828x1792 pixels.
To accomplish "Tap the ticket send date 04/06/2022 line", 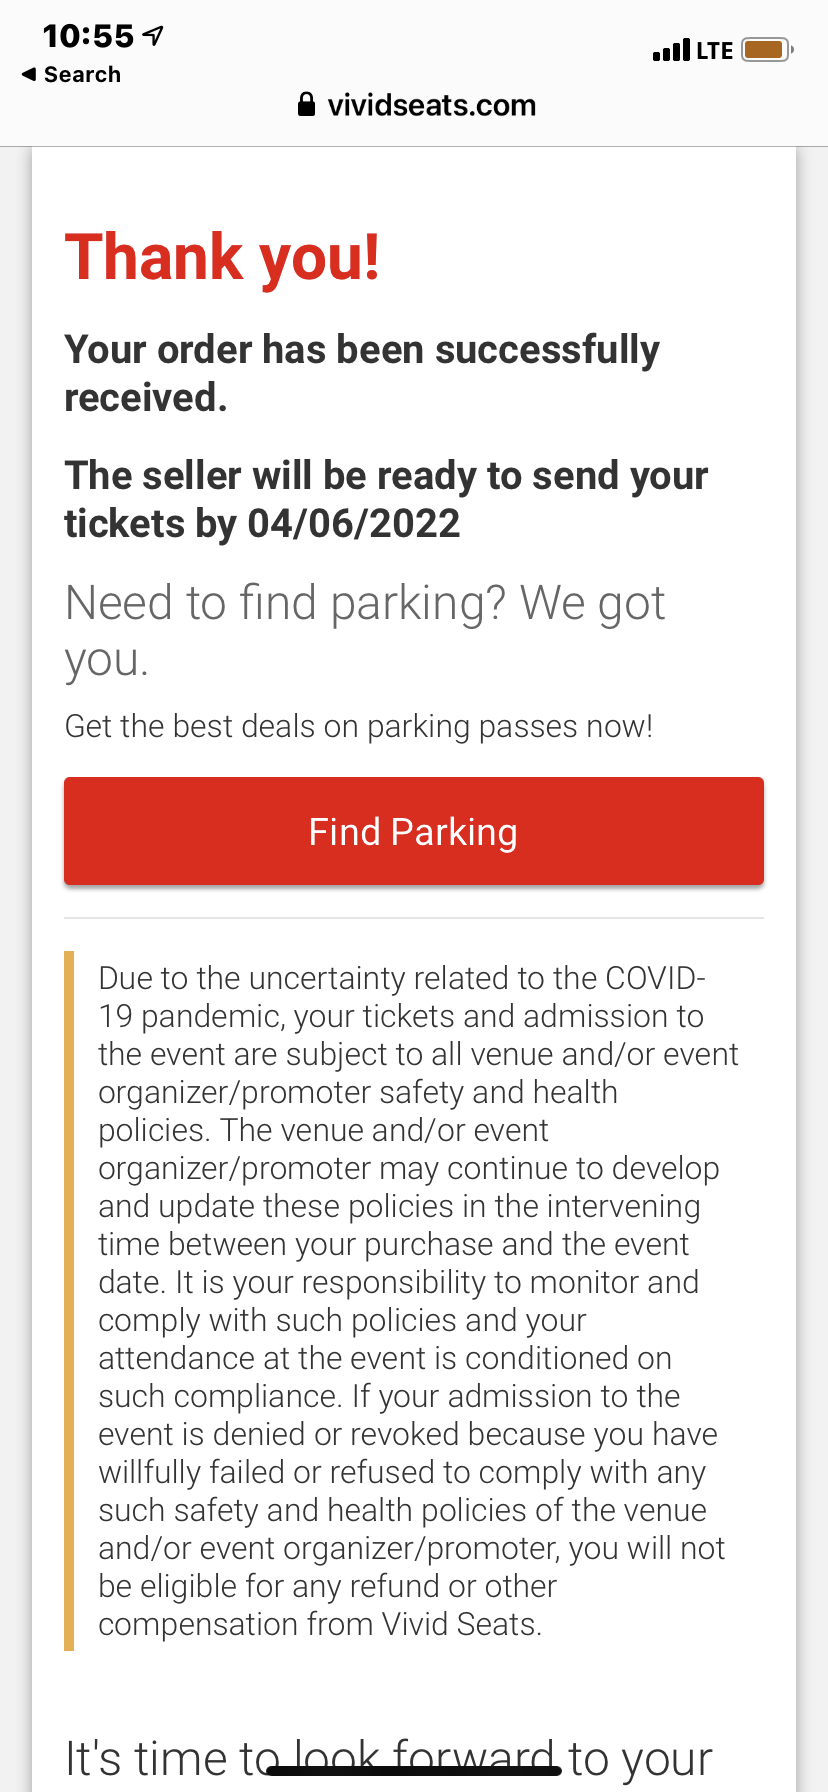I will click(x=386, y=499).
